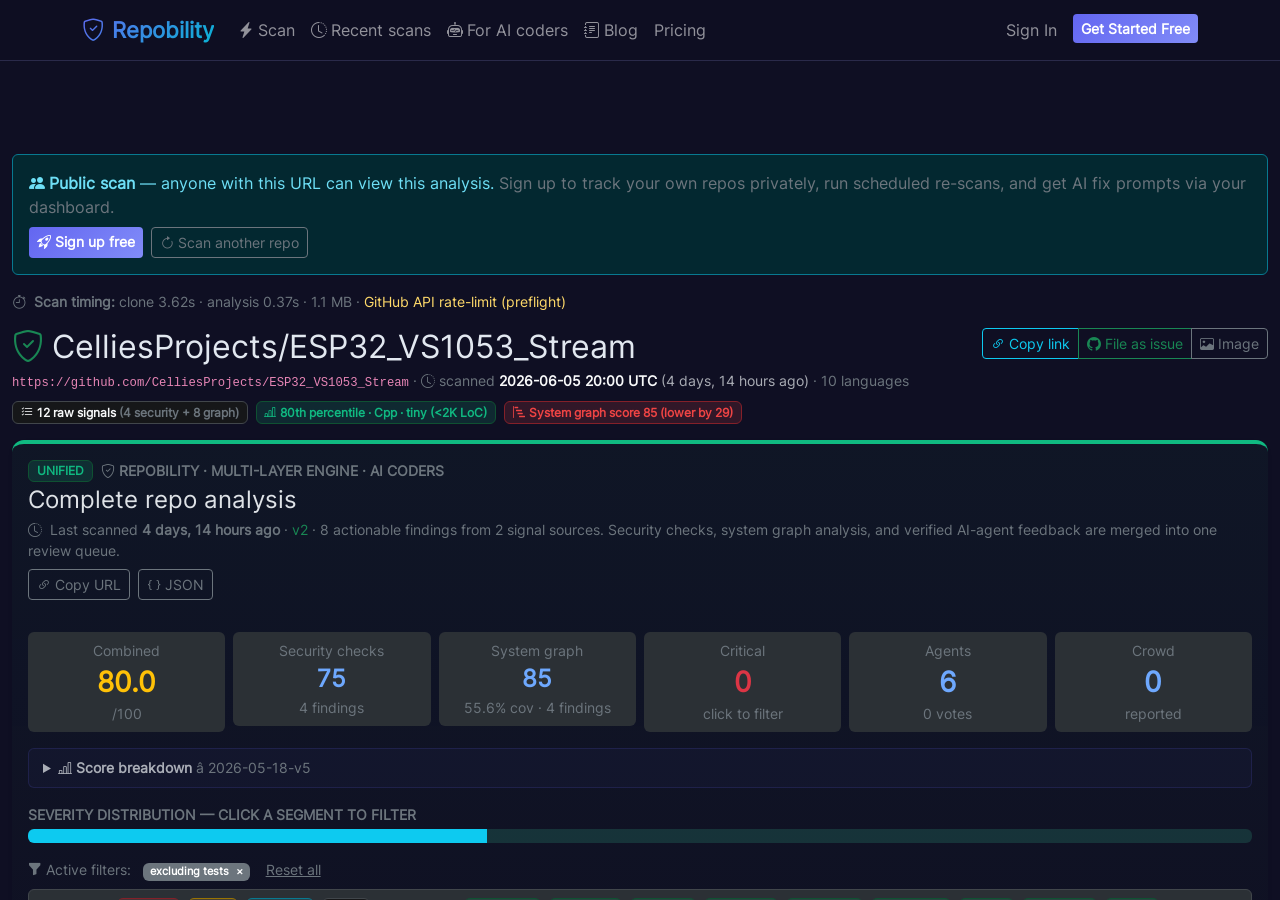Click the Reset all filters link

click(293, 870)
